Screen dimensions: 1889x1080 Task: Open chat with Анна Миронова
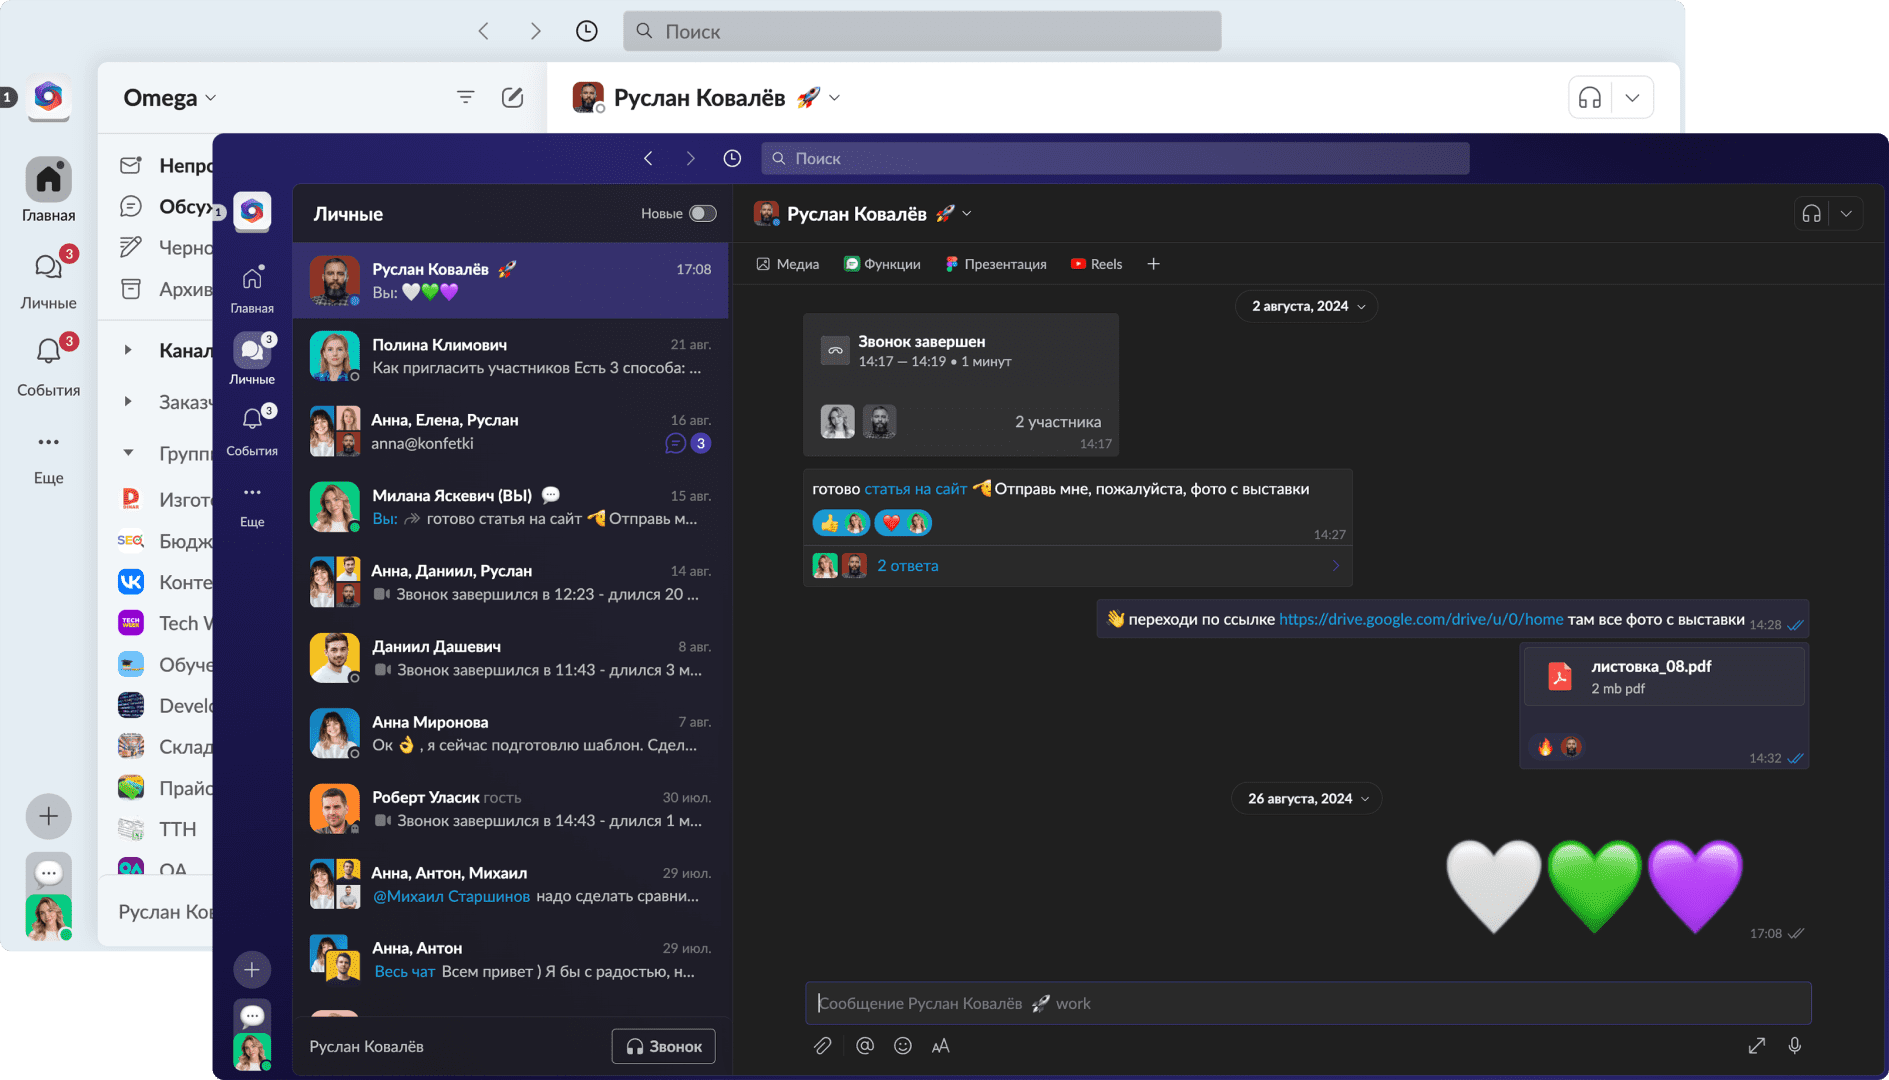[511, 734]
